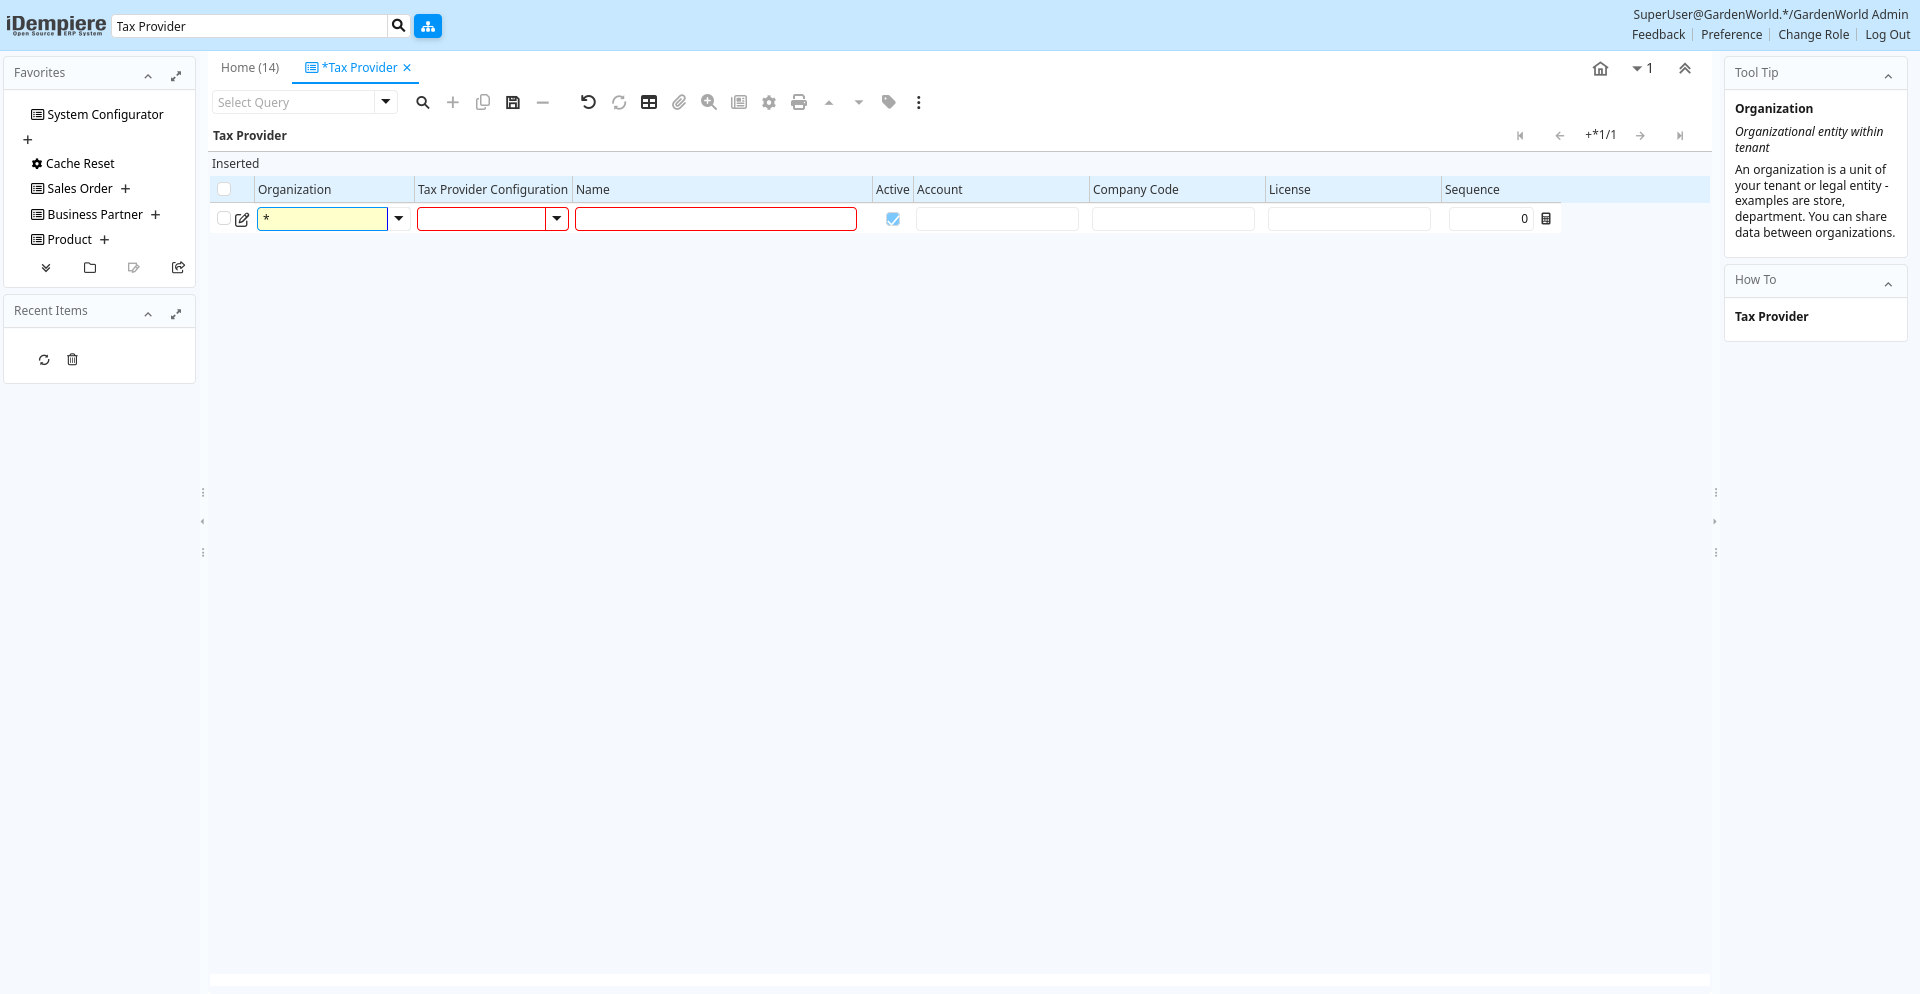Screen dimensions: 1920x994
Task: Open the Organization dropdown
Action: pos(399,219)
